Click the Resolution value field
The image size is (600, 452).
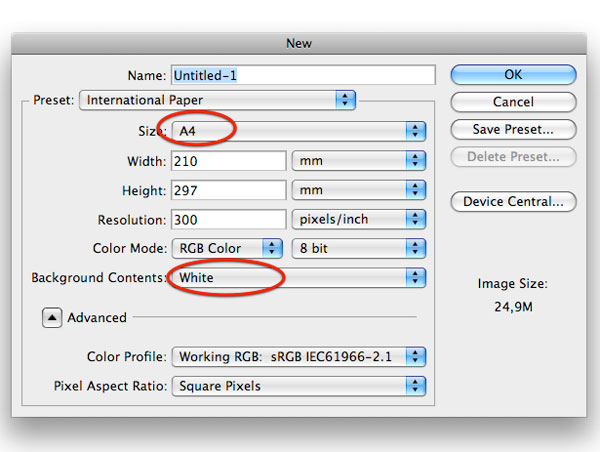tap(229, 219)
